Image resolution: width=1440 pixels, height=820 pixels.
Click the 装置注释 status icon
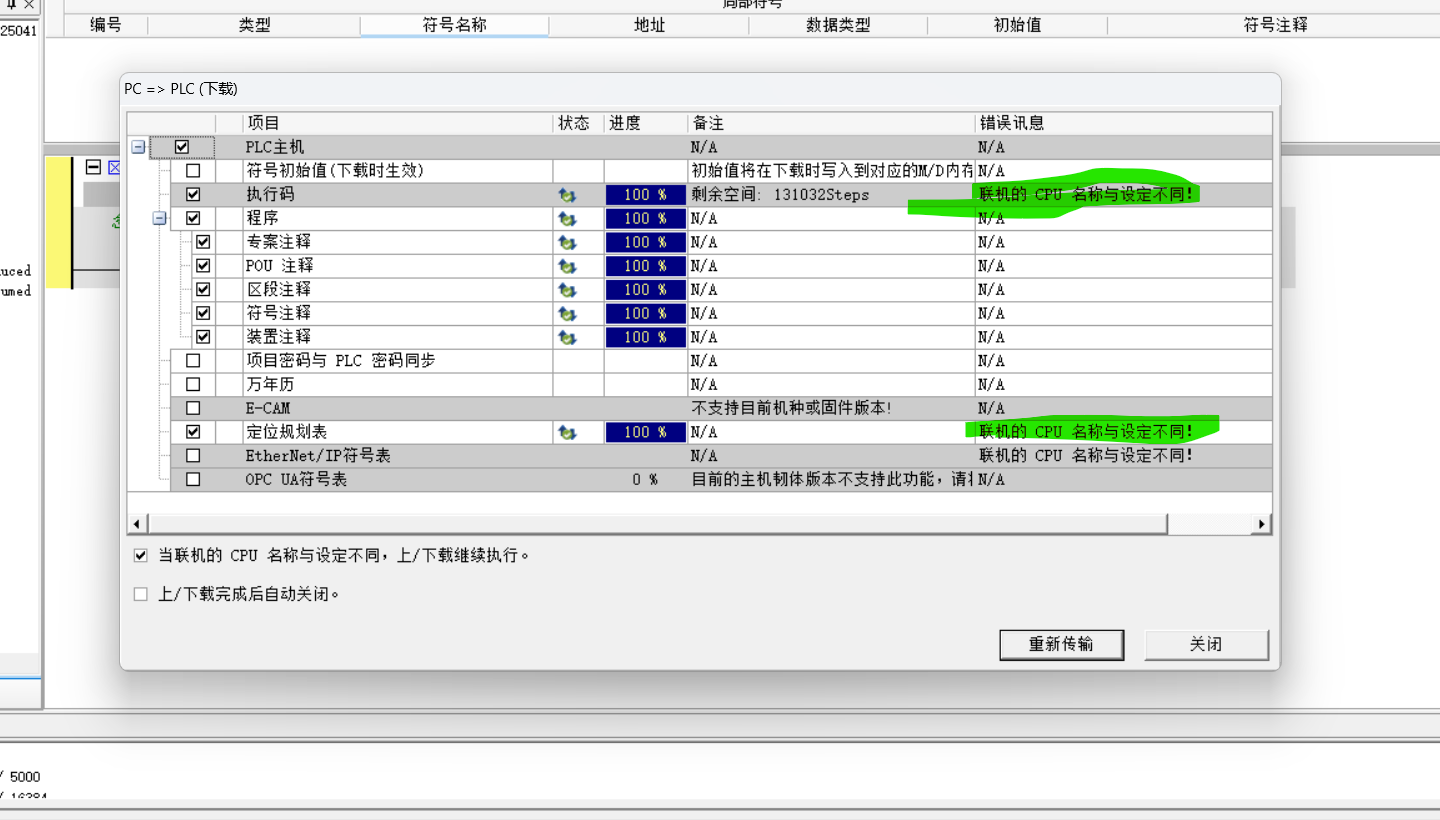click(x=567, y=338)
